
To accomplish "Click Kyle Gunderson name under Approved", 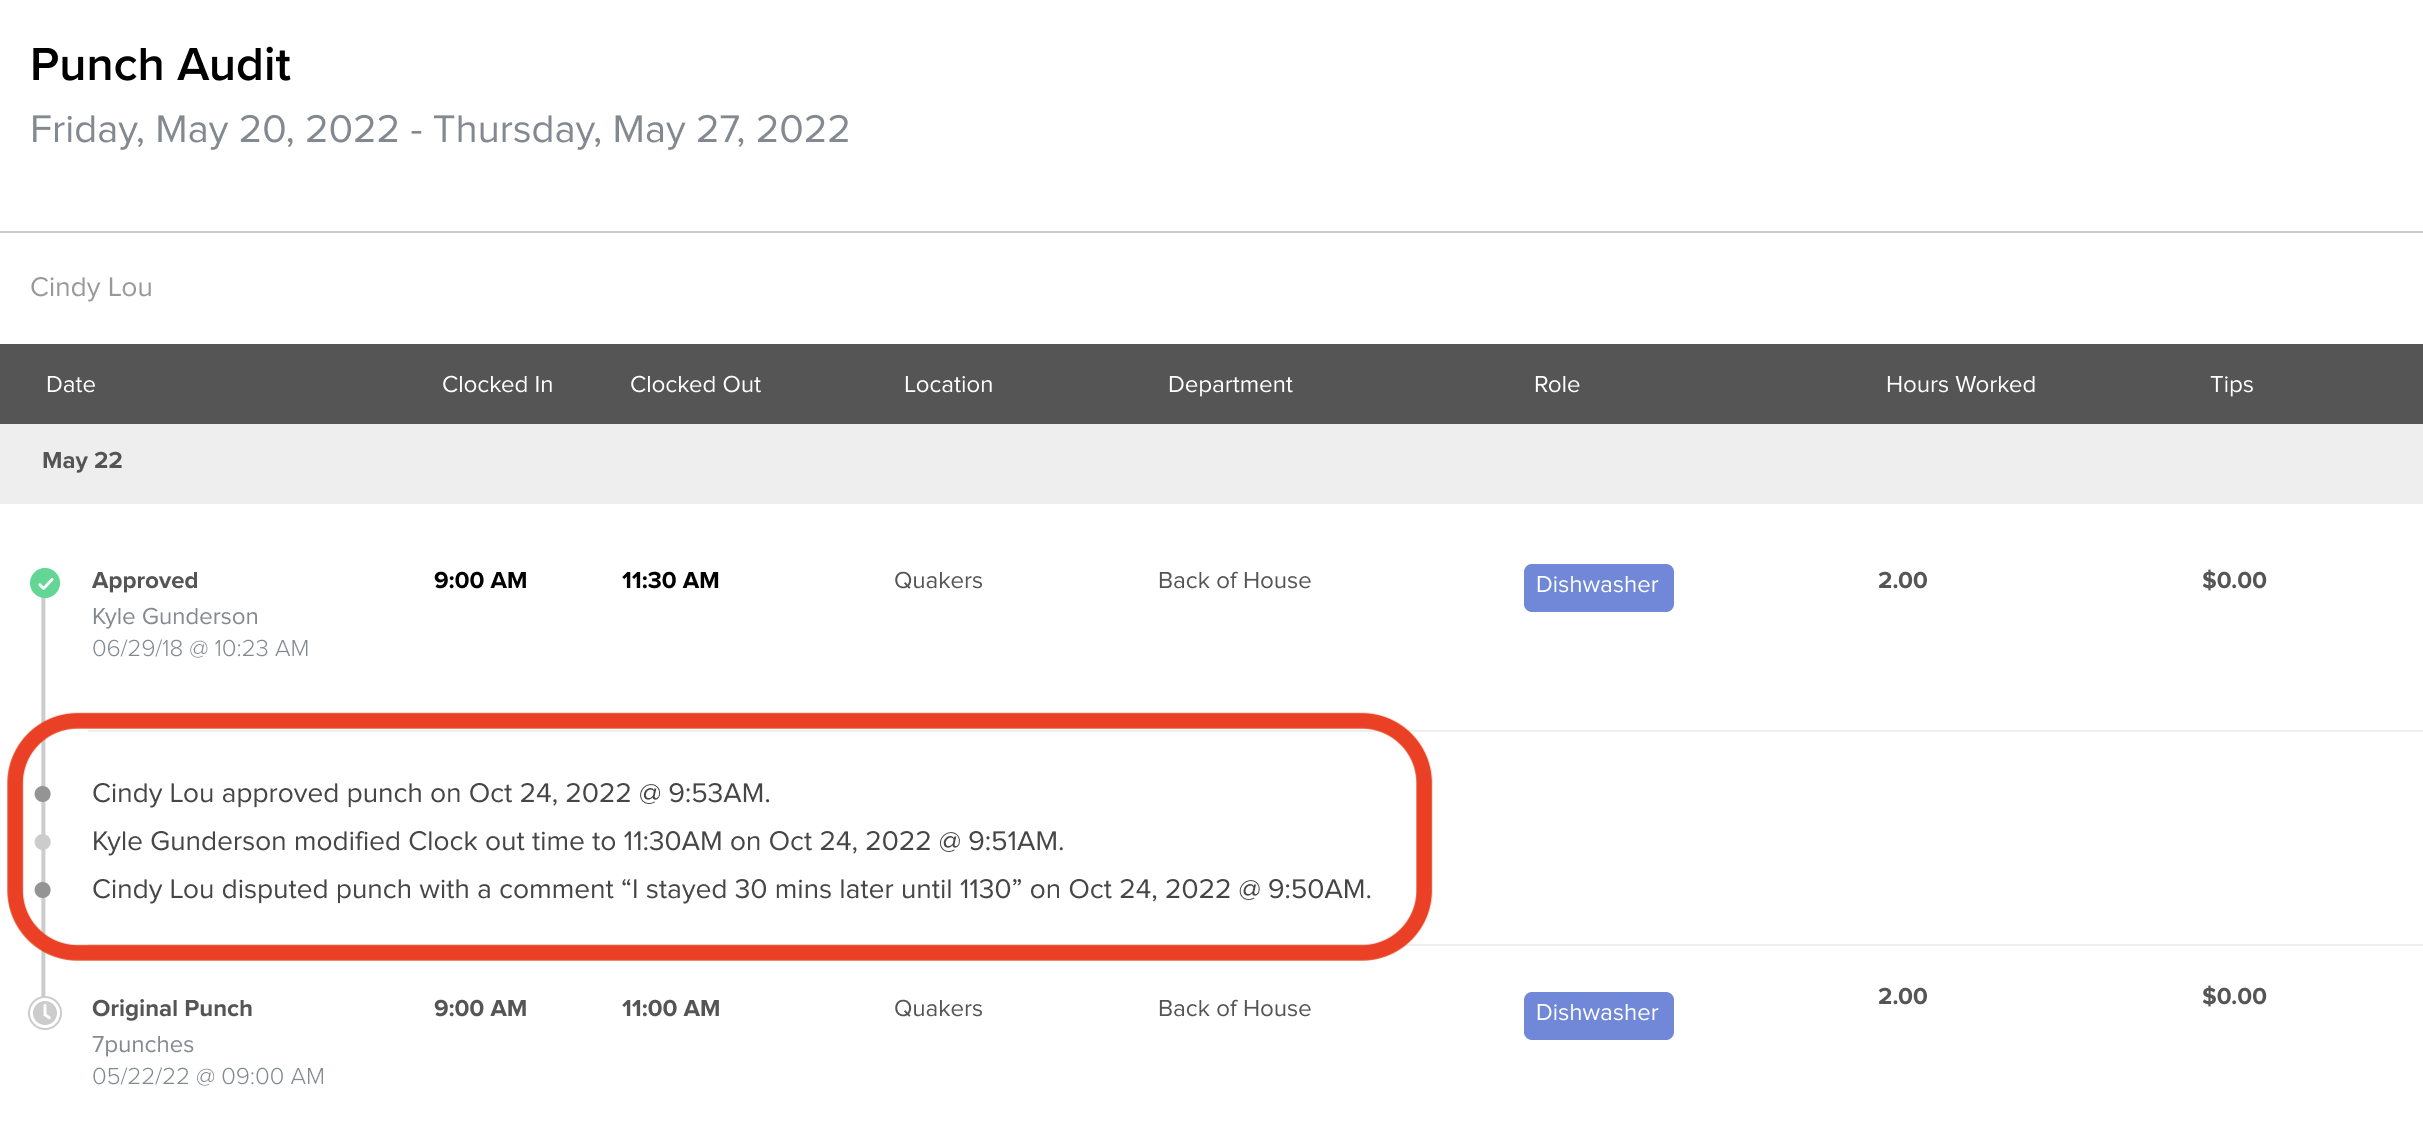I will click(175, 616).
